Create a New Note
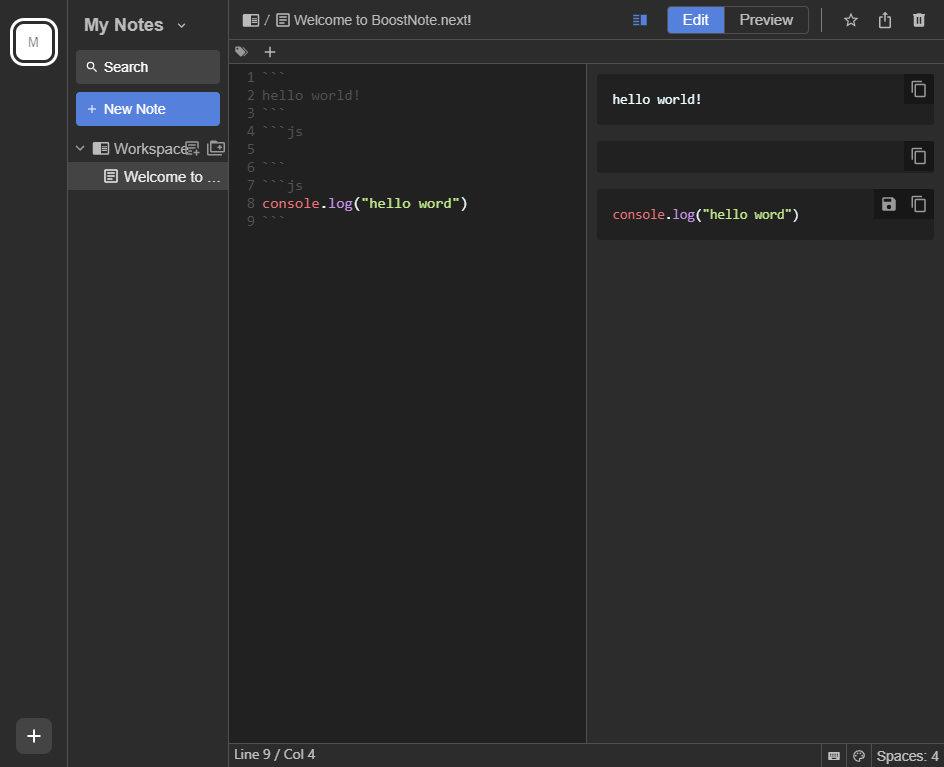The width and height of the screenshot is (944, 767). click(x=148, y=109)
